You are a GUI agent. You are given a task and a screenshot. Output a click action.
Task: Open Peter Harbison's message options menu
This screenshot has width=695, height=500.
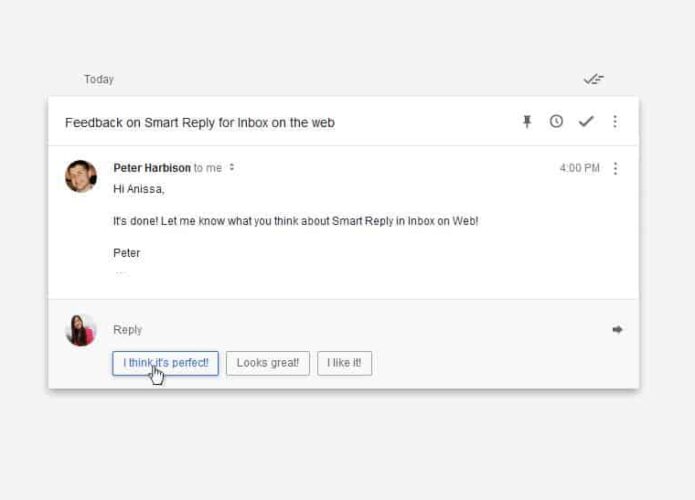615,168
